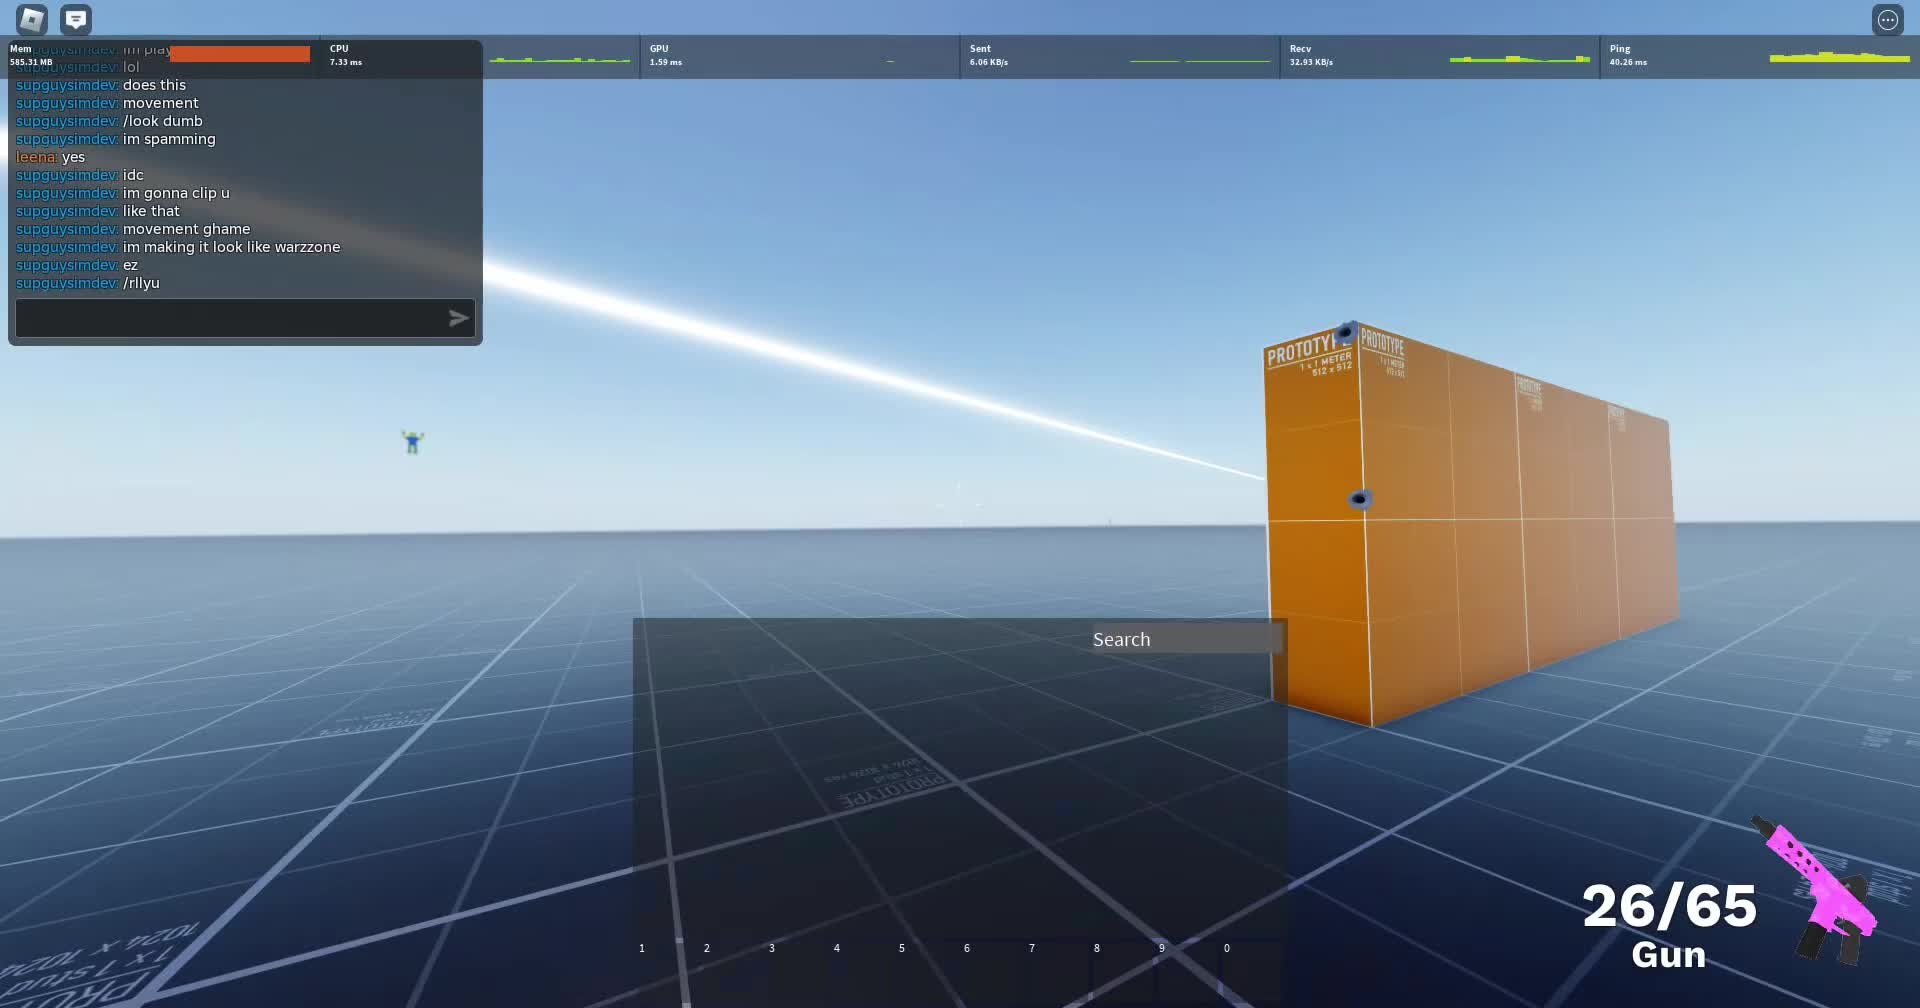The width and height of the screenshot is (1920, 1008).
Task: Open the CPU performance stat panel
Action: point(480,56)
